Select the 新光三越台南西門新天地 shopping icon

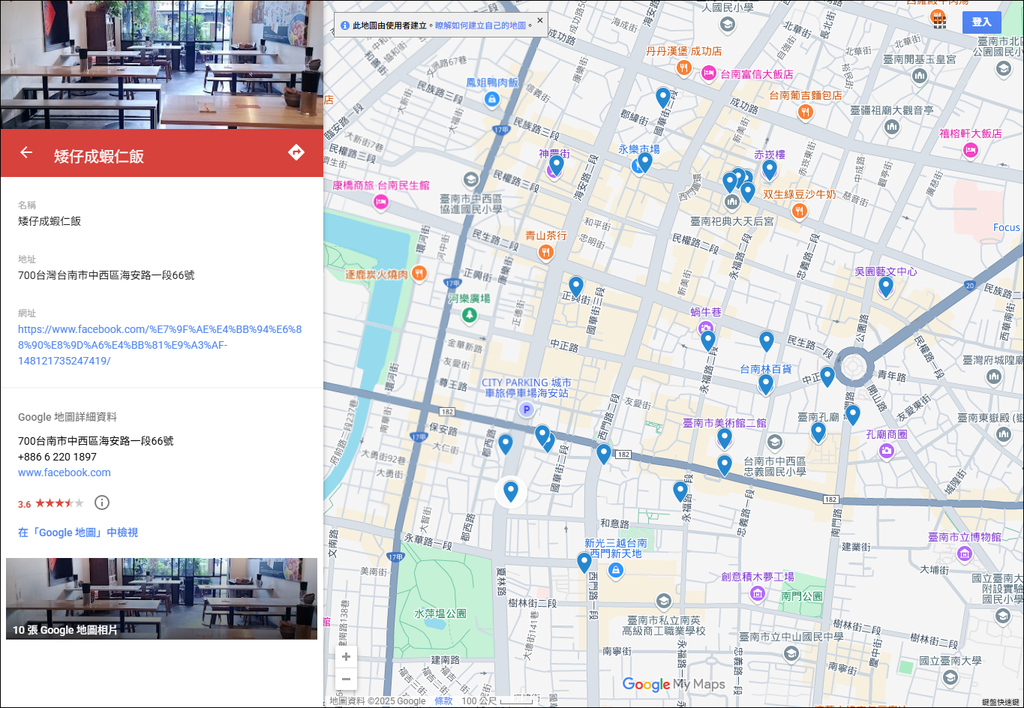pos(615,570)
